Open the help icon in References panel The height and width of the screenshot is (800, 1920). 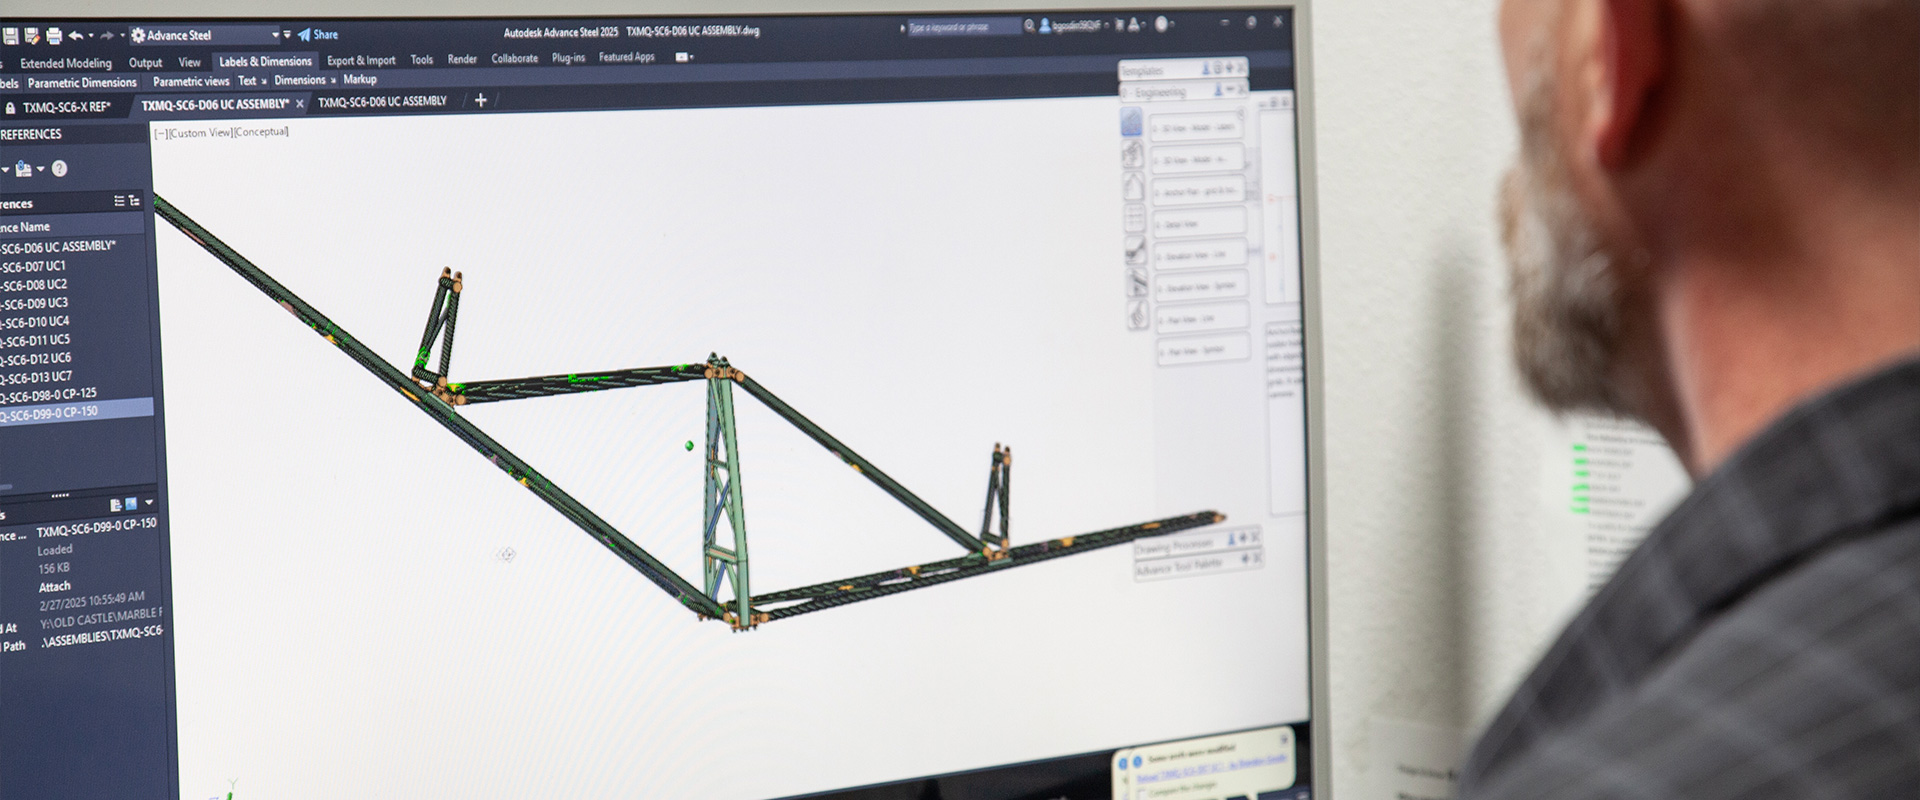click(59, 169)
